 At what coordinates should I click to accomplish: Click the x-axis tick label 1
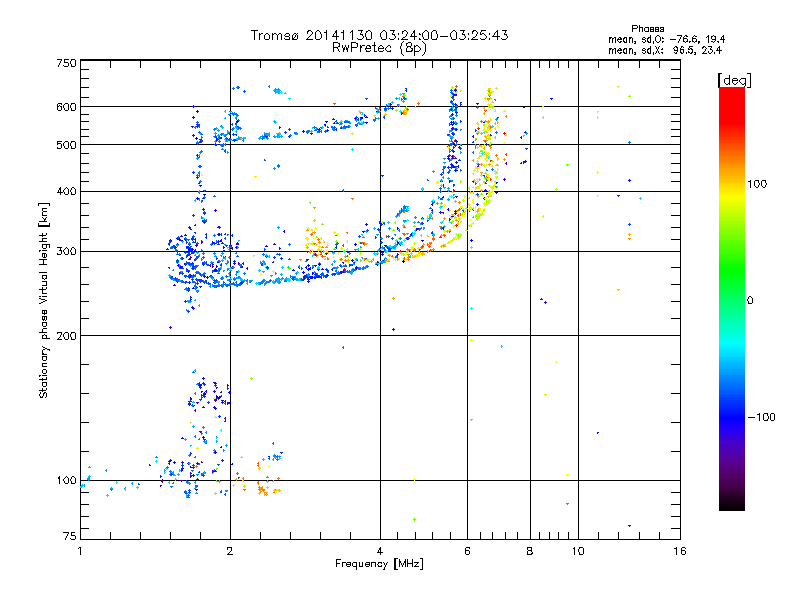[x=80, y=551]
